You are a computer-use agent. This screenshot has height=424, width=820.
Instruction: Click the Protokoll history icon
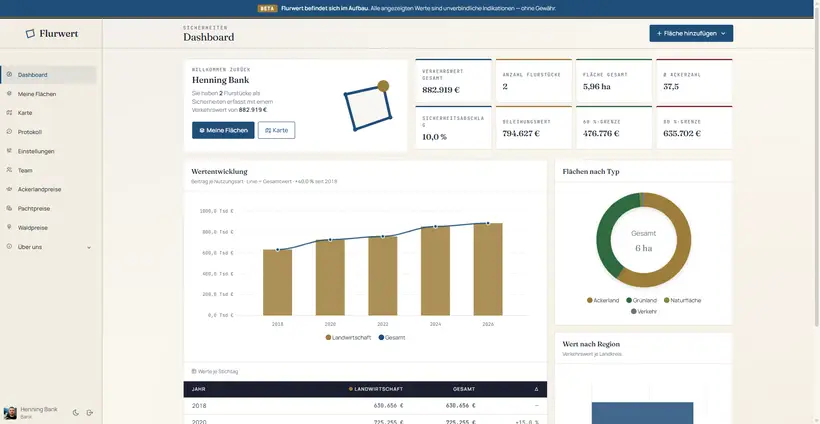pyautogui.click(x=9, y=132)
